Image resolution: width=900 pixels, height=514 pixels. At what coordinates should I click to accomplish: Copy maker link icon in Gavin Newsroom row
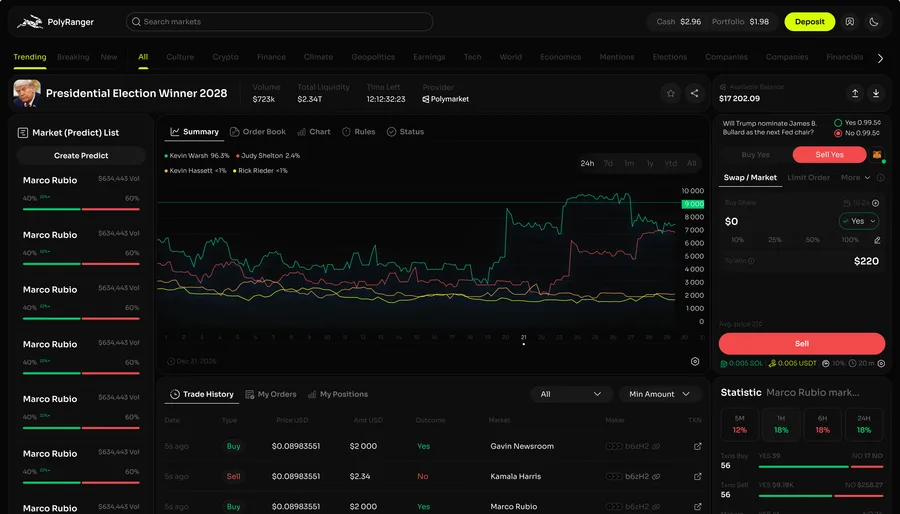pos(655,446)
